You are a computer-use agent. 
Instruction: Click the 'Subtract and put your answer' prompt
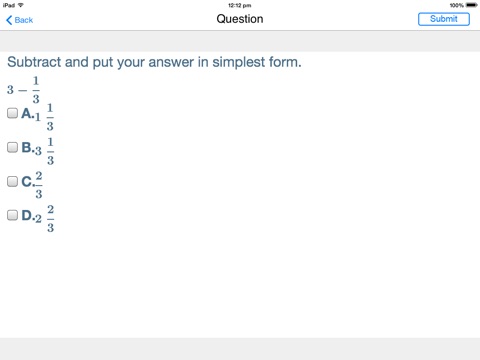point(154,62)
